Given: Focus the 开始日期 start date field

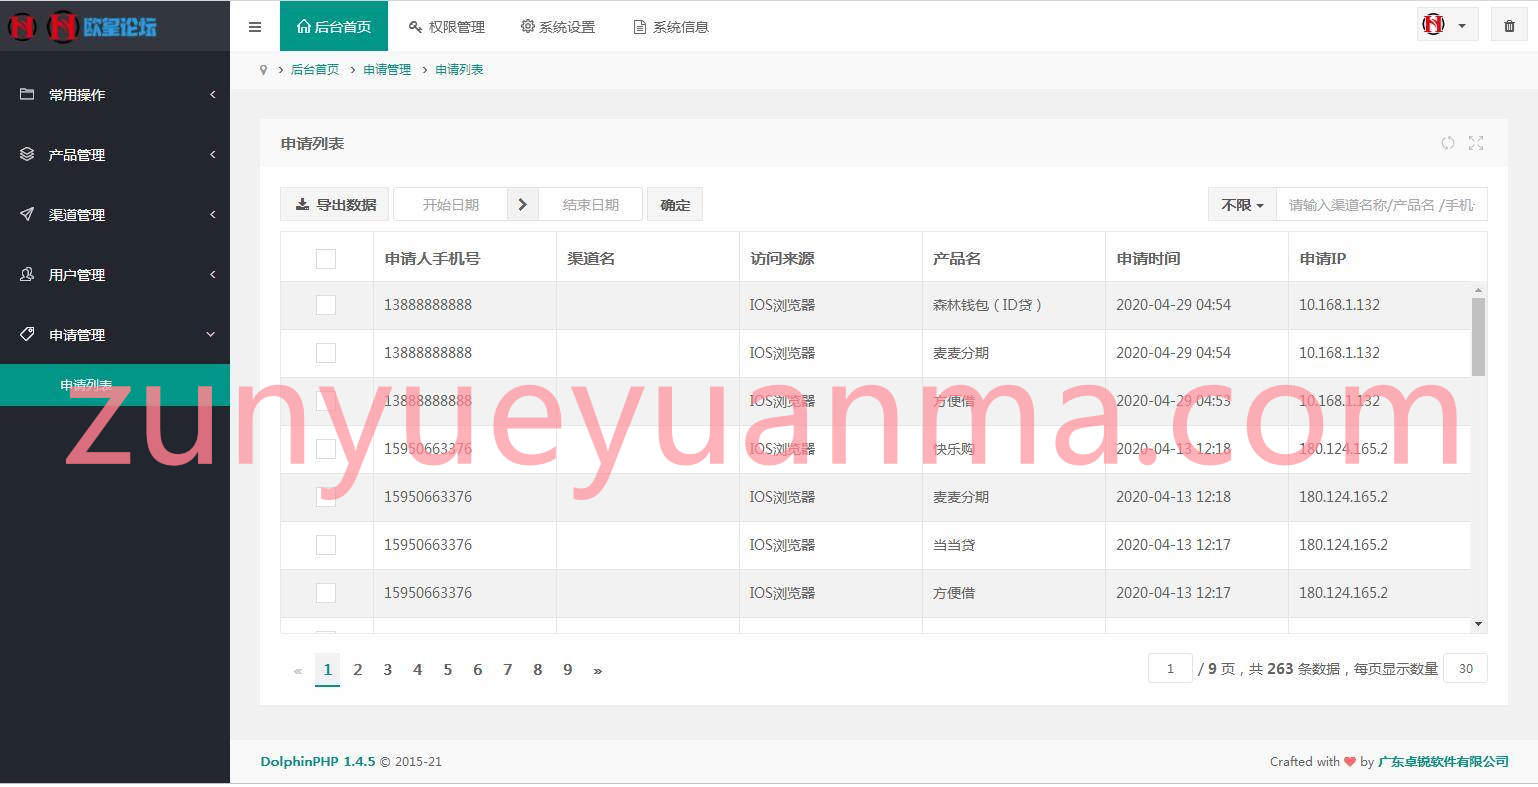Looking at the screenshot, I should (450, 204).
